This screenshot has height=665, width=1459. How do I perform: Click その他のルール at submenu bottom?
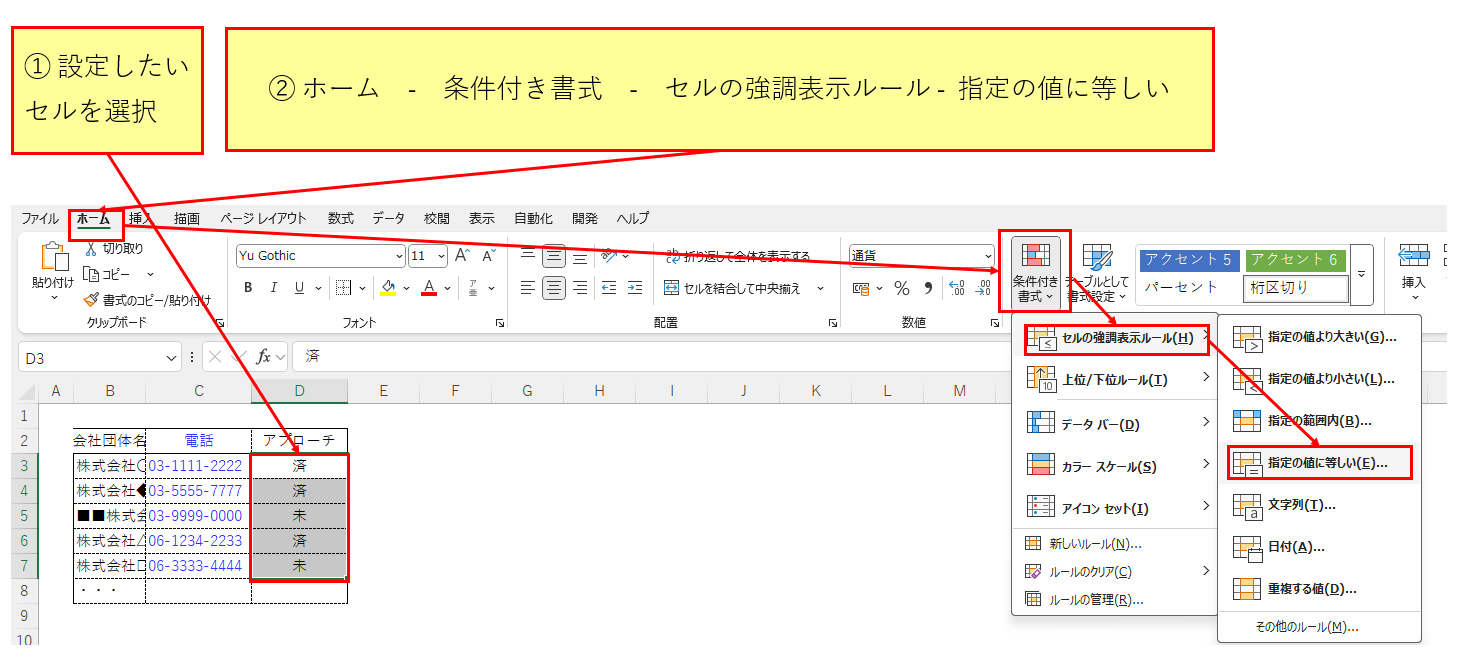(1306, 627)
